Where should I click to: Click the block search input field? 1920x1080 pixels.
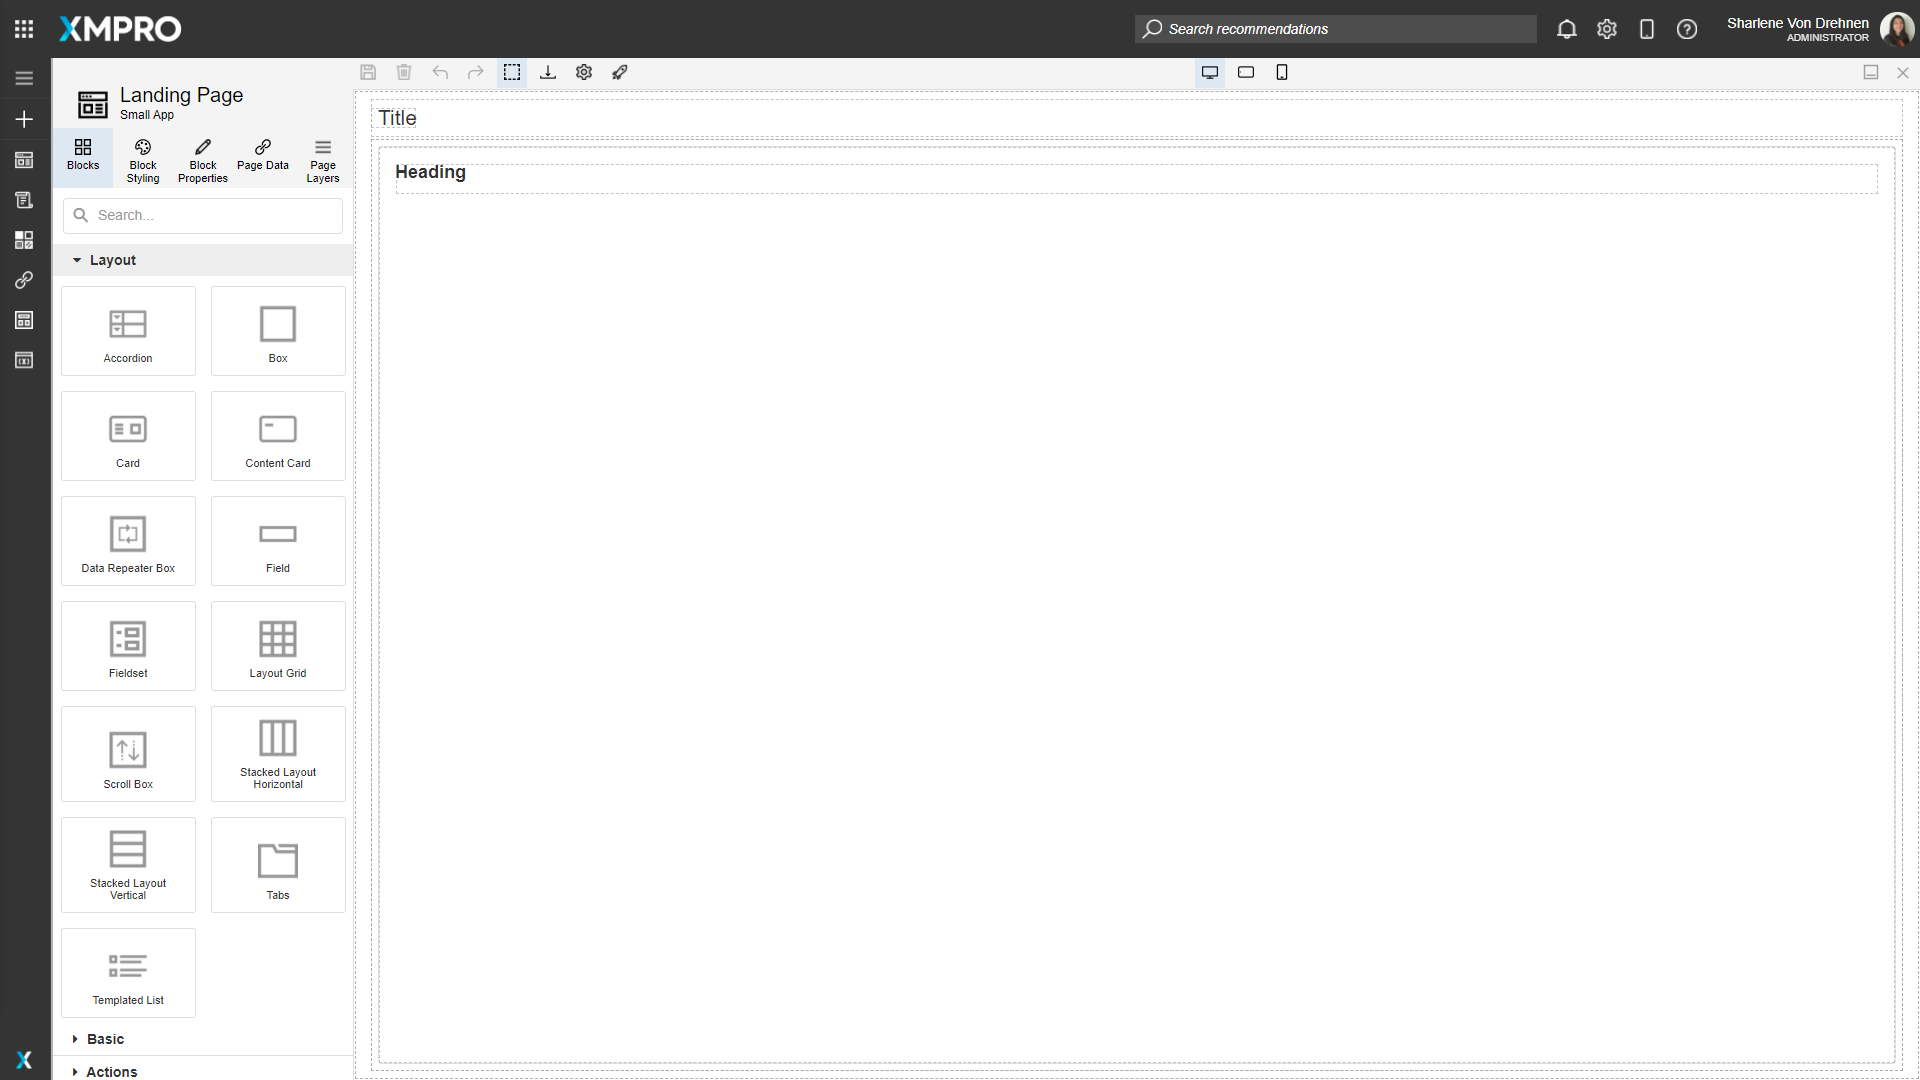click(202, 215)
